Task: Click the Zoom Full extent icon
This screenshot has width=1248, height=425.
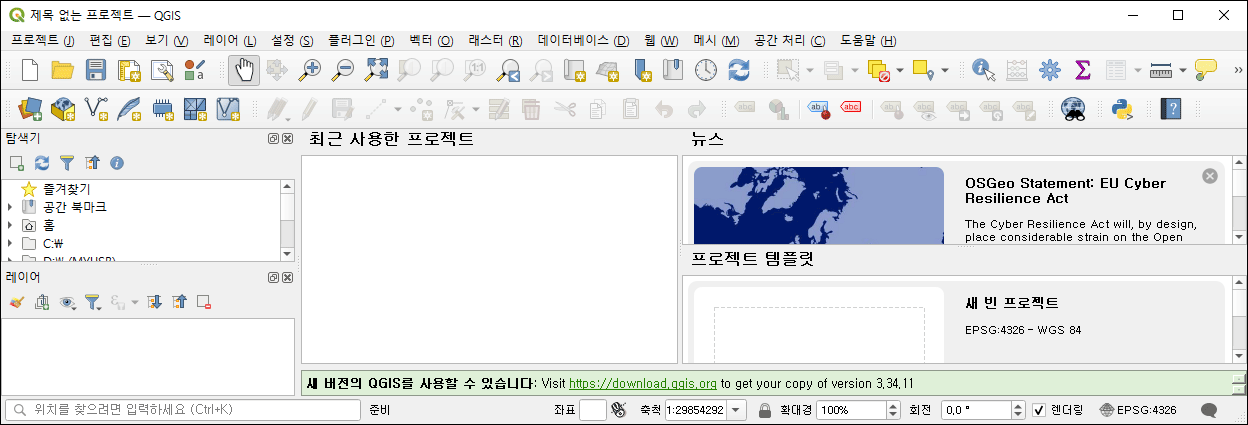Action: click(x=377, y=70)
